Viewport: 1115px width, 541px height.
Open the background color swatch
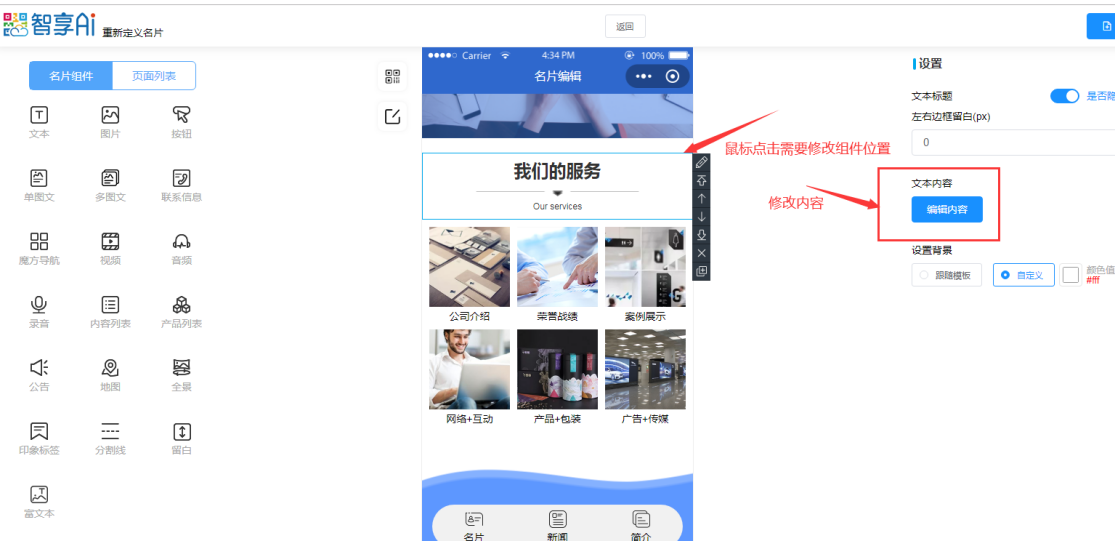[x=1071, y=275]
